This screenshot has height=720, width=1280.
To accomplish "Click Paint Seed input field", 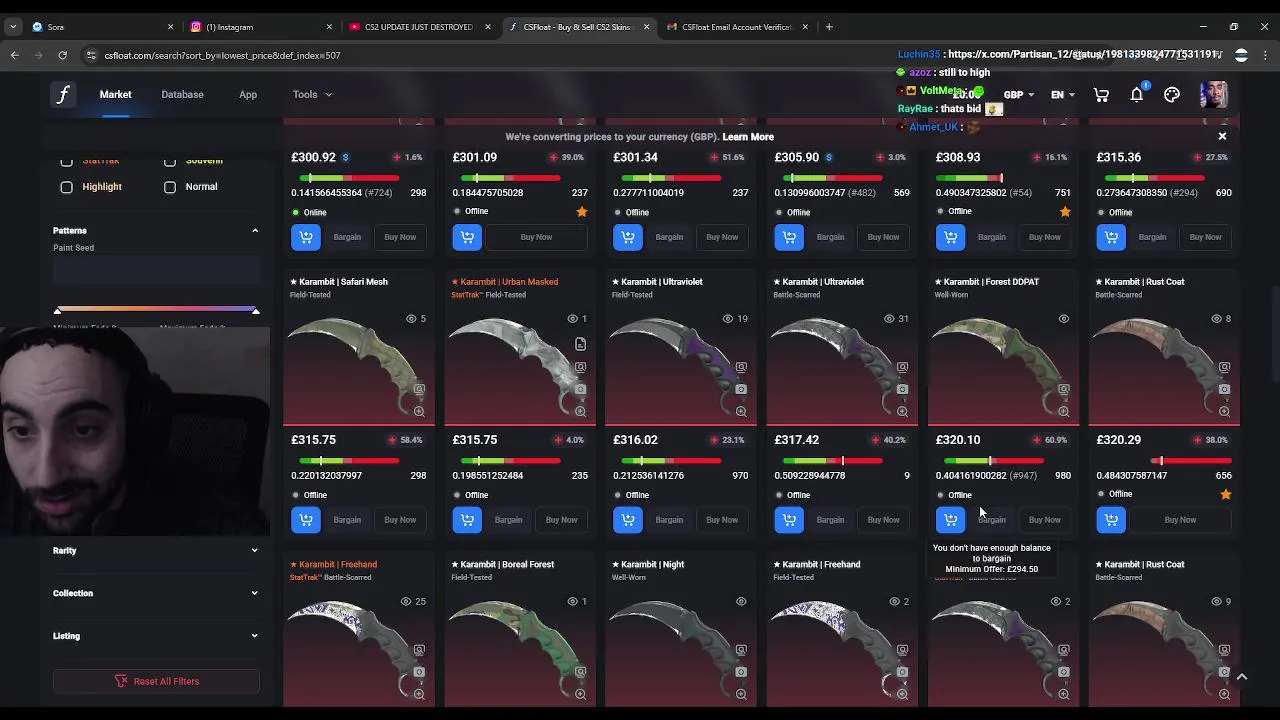I will (156, 270).
